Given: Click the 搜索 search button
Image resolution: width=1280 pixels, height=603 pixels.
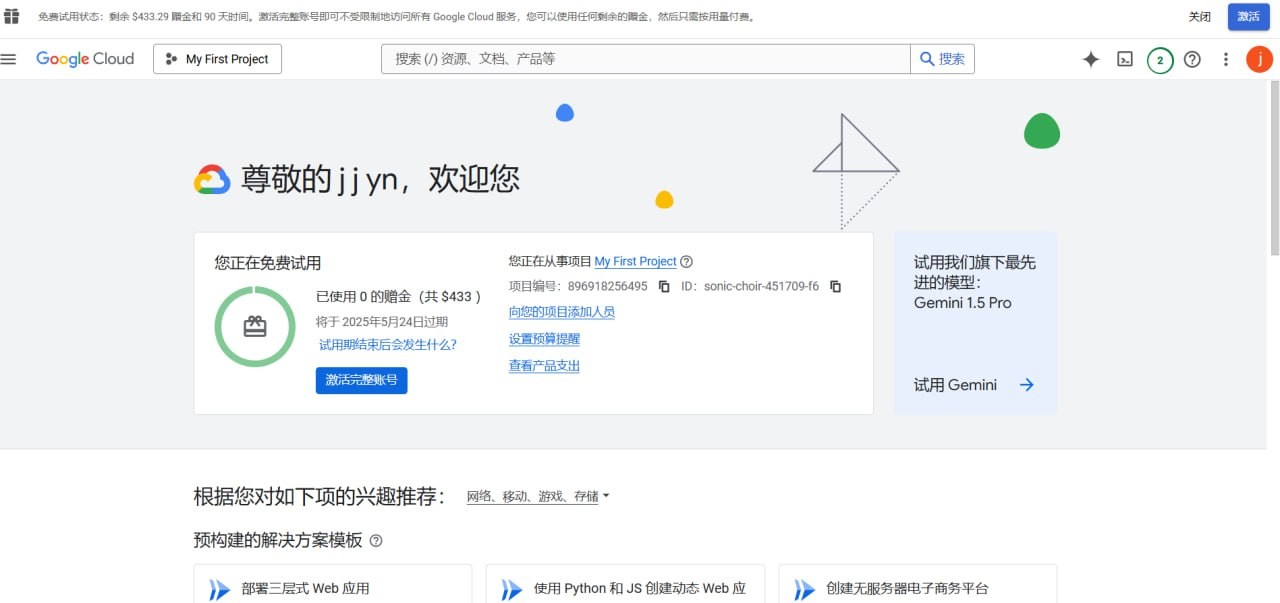Looking at the screenshot, I should point(942,59).
